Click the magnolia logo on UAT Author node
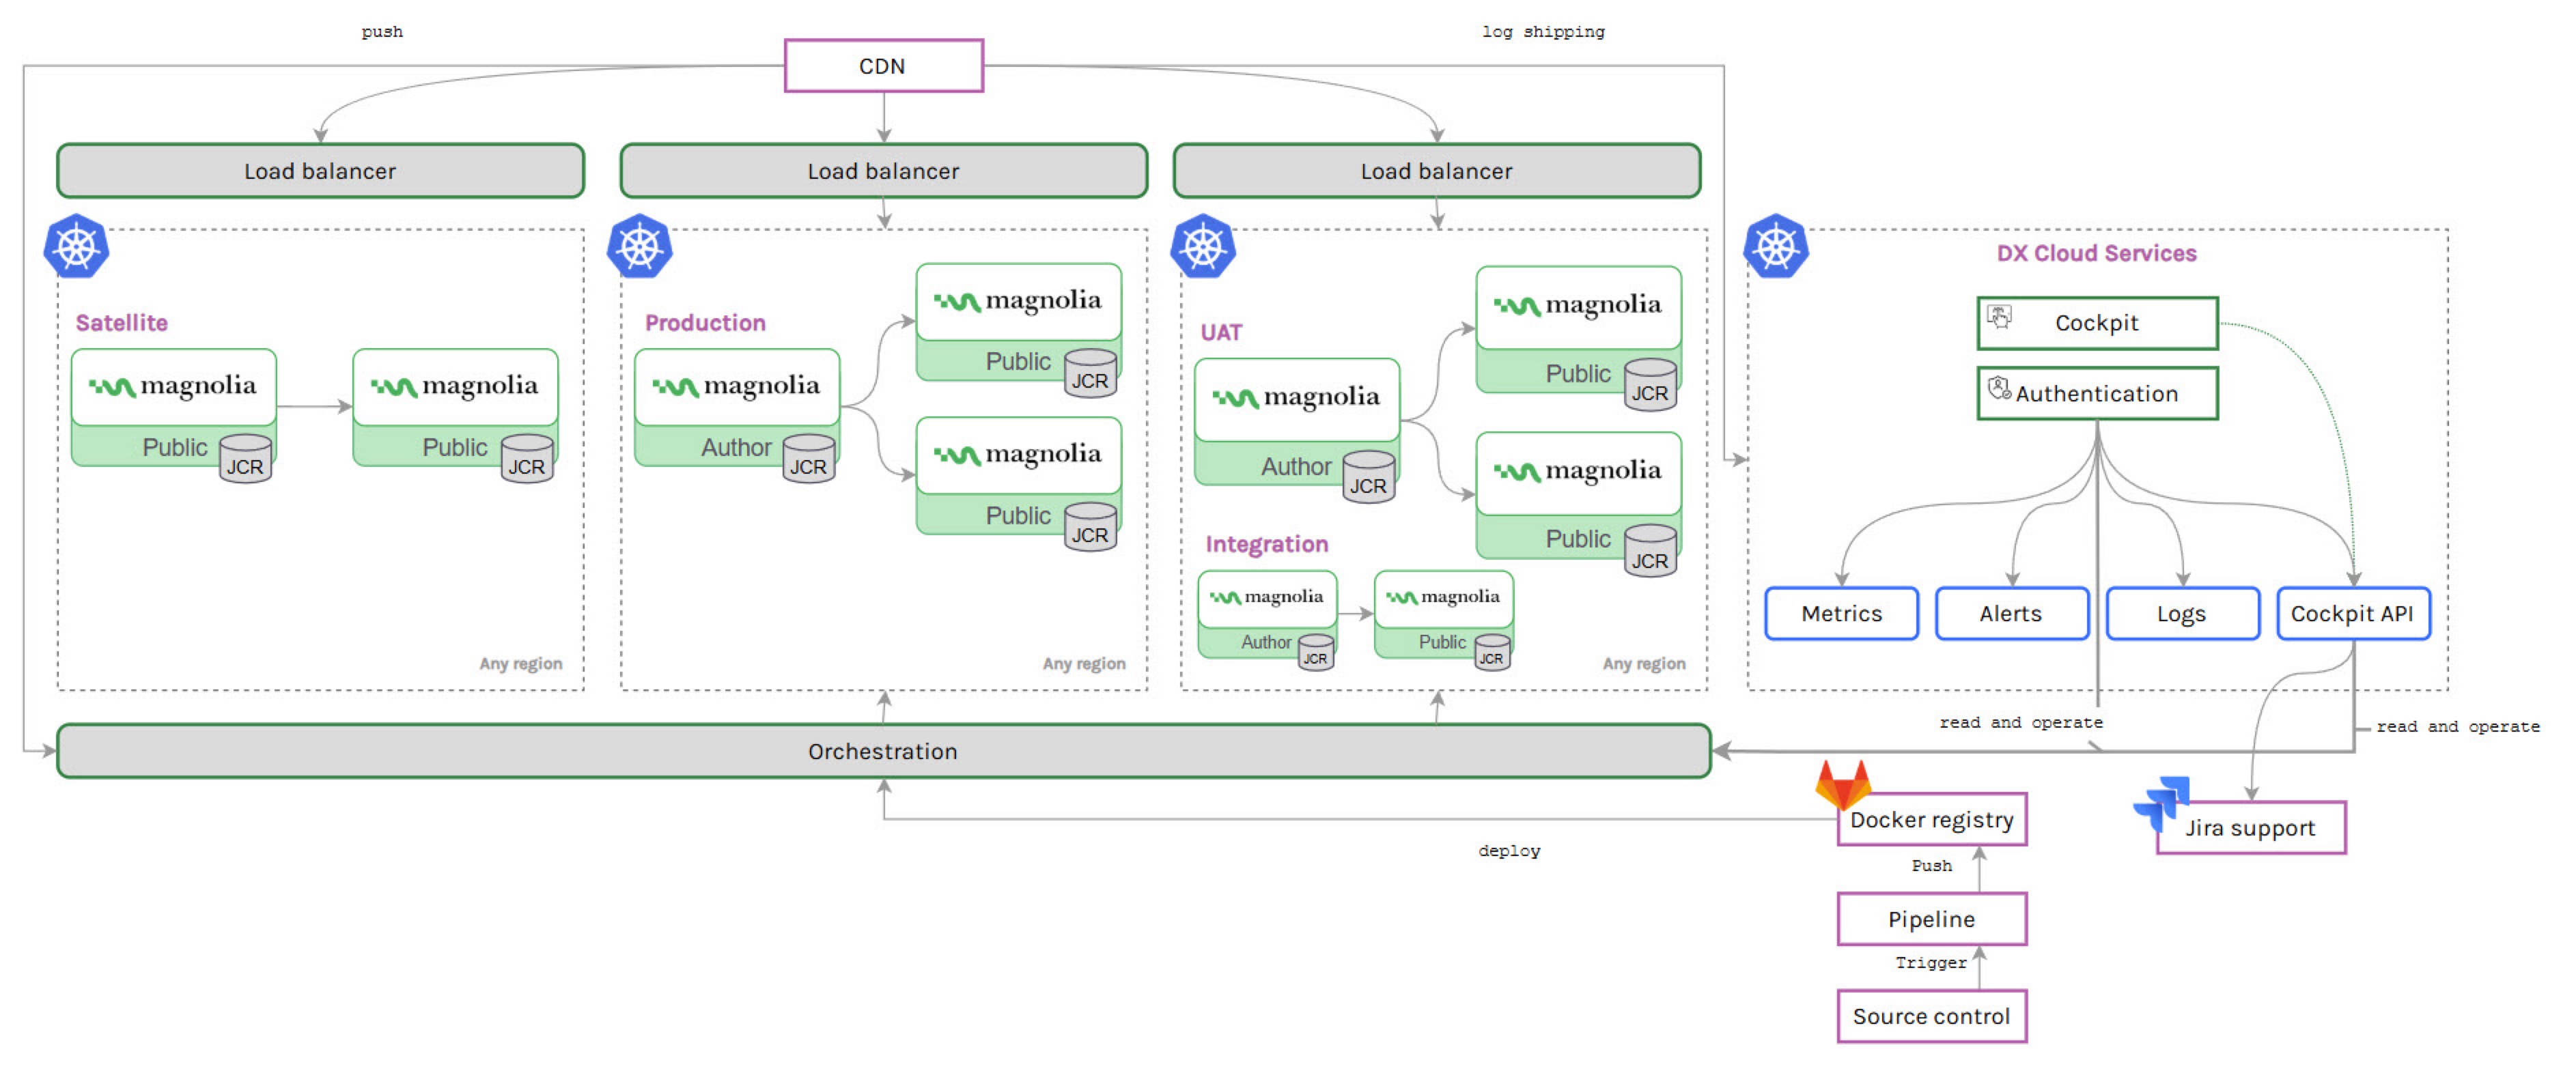 coord(1296,397)
